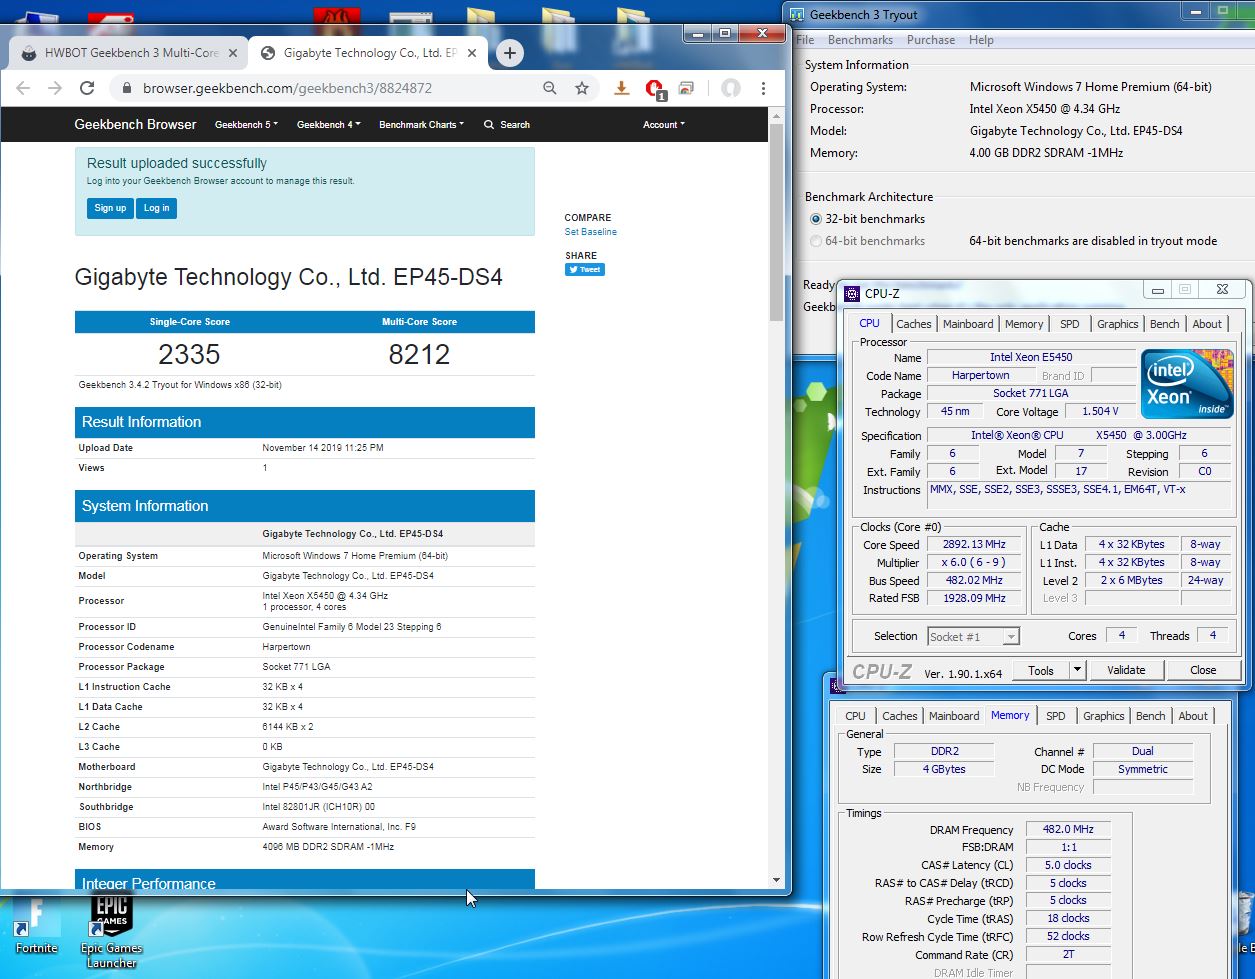1255x979 pixels.
Task: Open About tab in top CPU-Z window
Action: click(x=1207, y=324)
